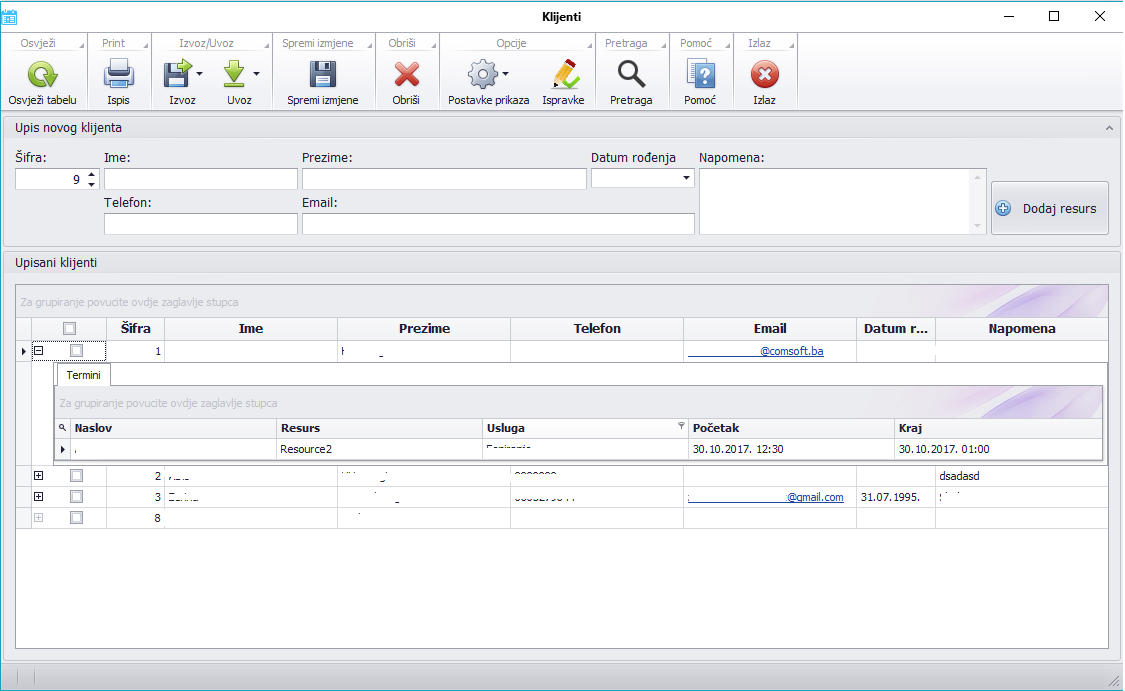Viewport: 1125px width, 691px height.
Task: Print with the Ispis printer icon
Action: [118, 75]
